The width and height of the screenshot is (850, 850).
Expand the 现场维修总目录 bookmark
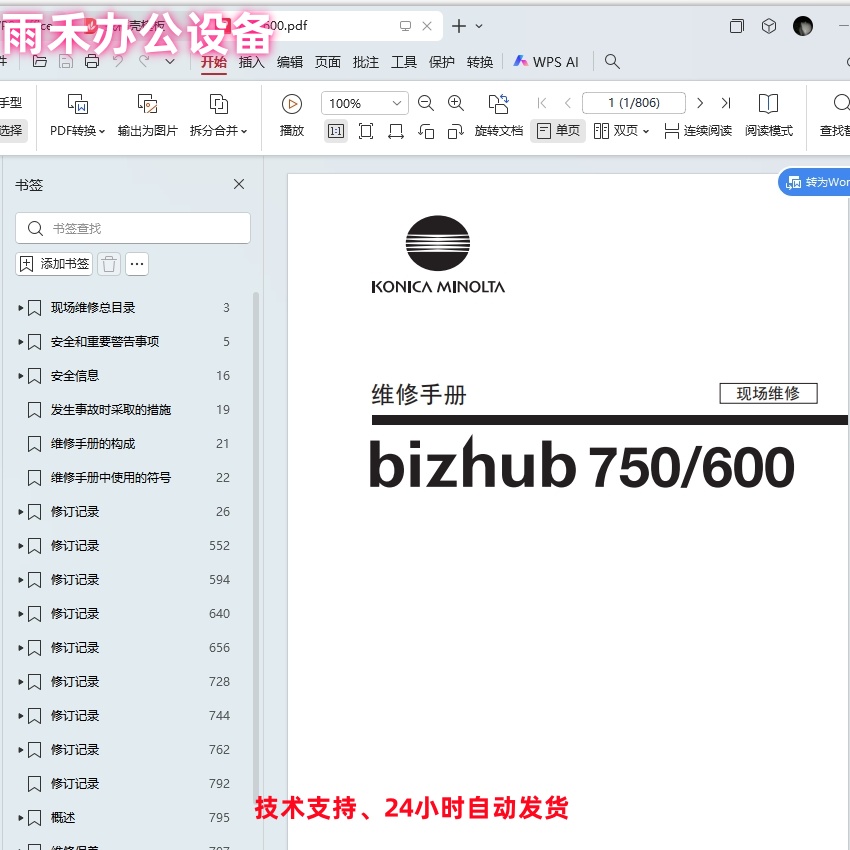20,308
